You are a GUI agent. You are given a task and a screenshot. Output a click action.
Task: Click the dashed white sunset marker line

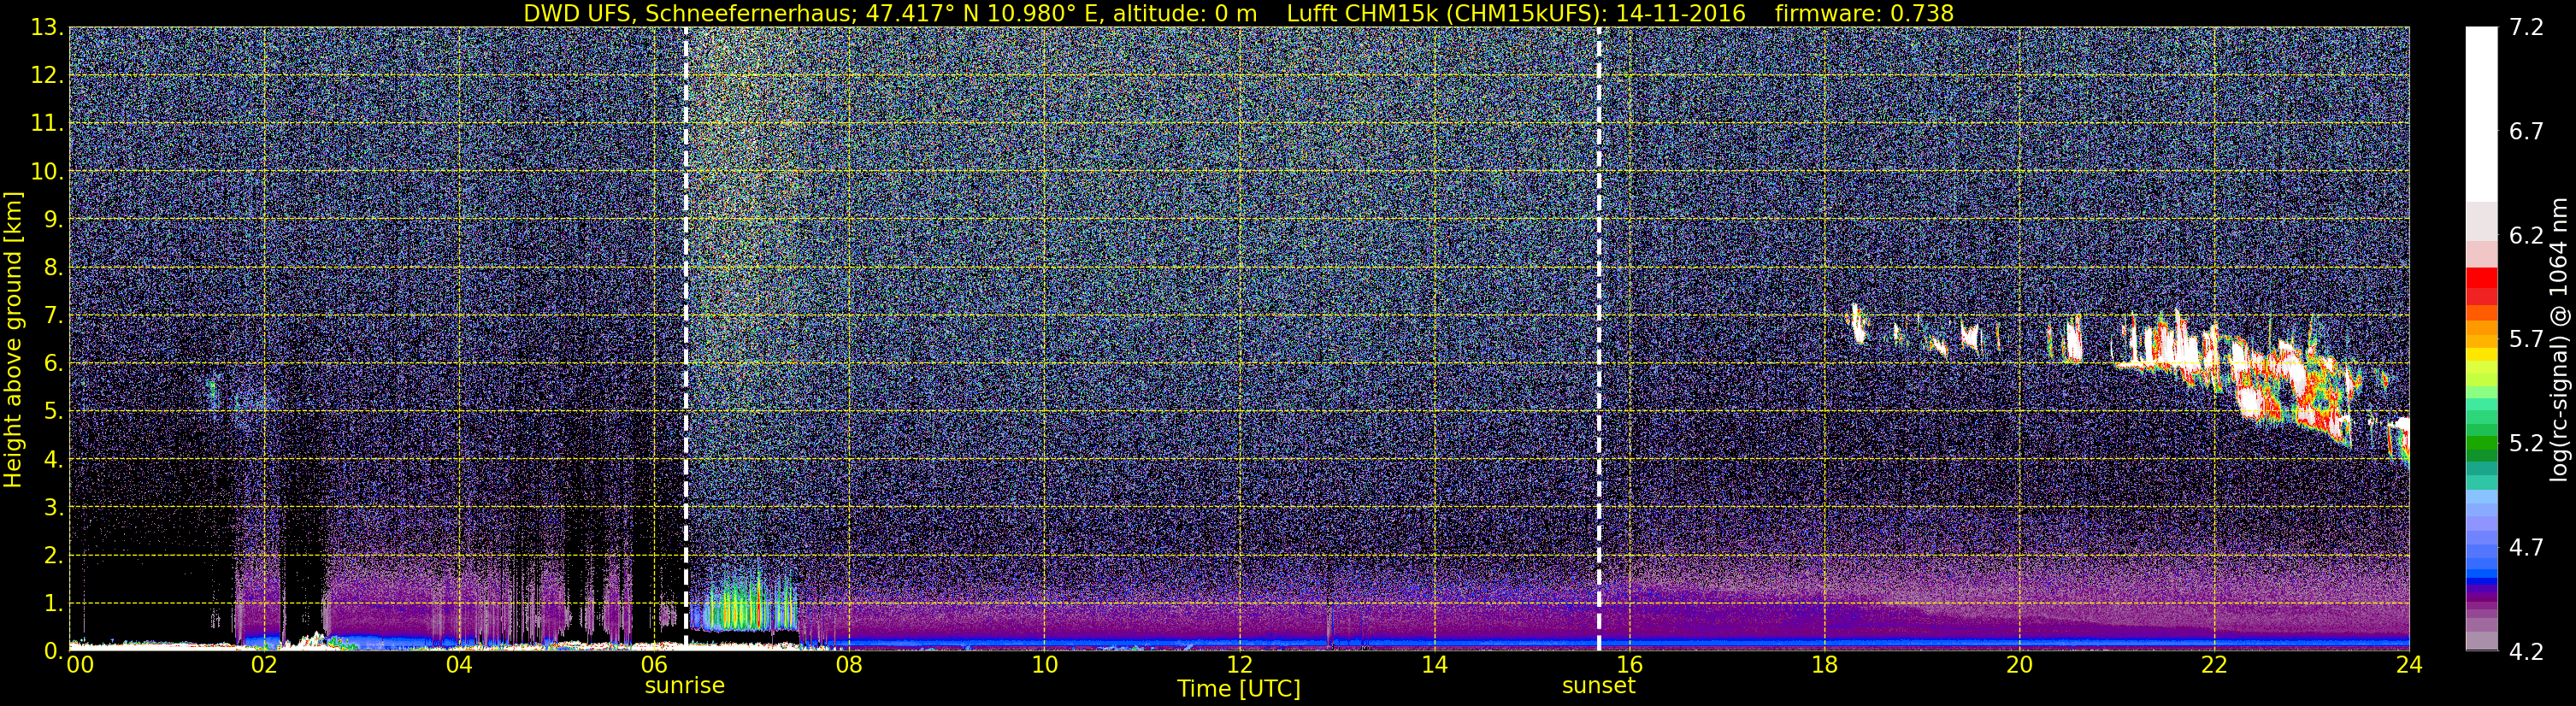(x=1598, y=338)
